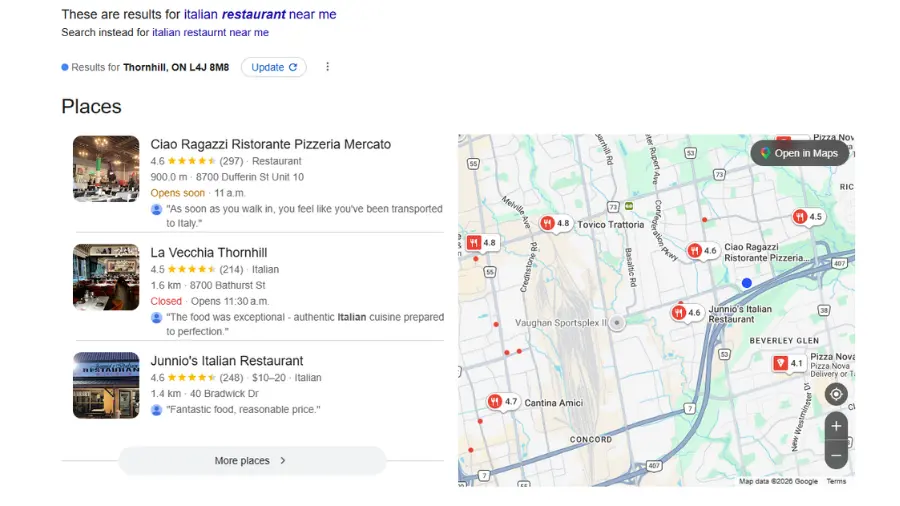Open Ciao Ragazzi restaurant photo thumbnail
The height and width of the screenshot is (506, 900).
pos(106,169)
